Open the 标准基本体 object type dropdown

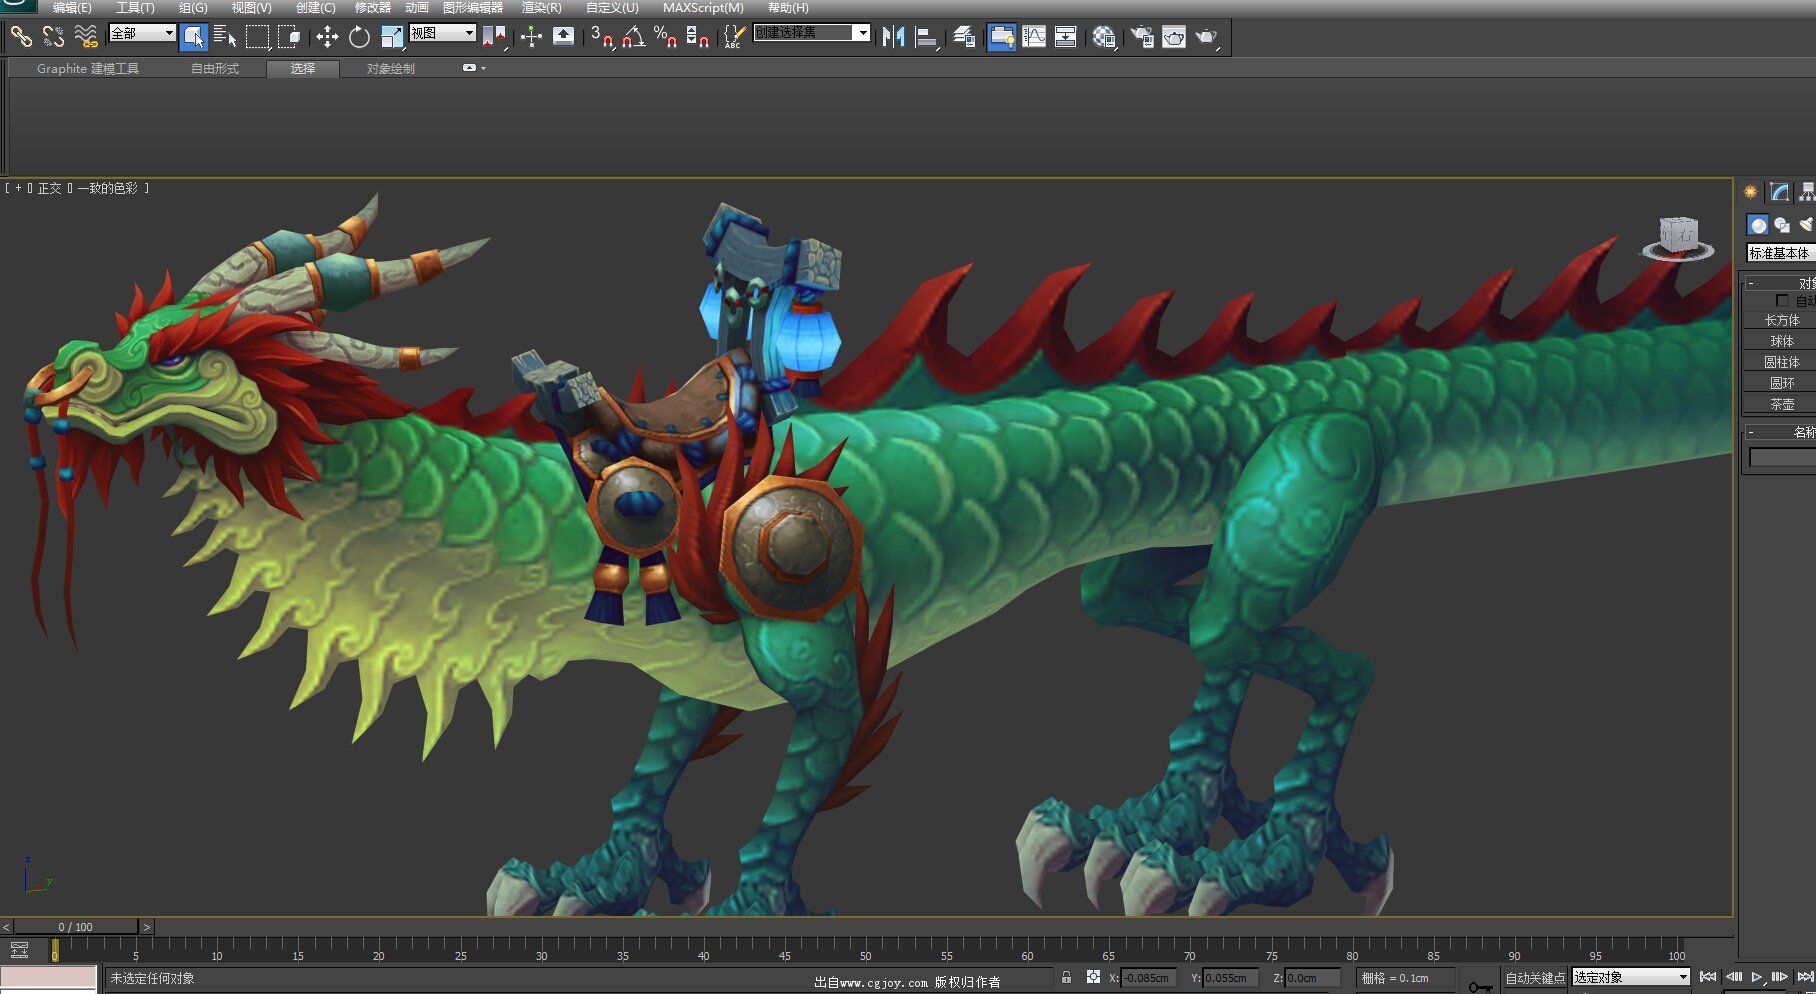tap(1780, 253)
